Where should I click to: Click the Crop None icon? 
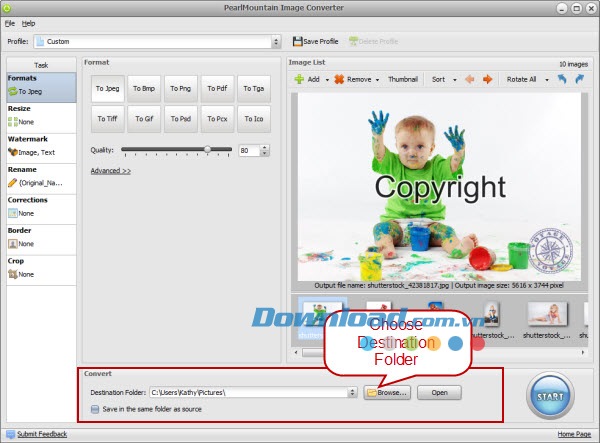coord(13,274)
